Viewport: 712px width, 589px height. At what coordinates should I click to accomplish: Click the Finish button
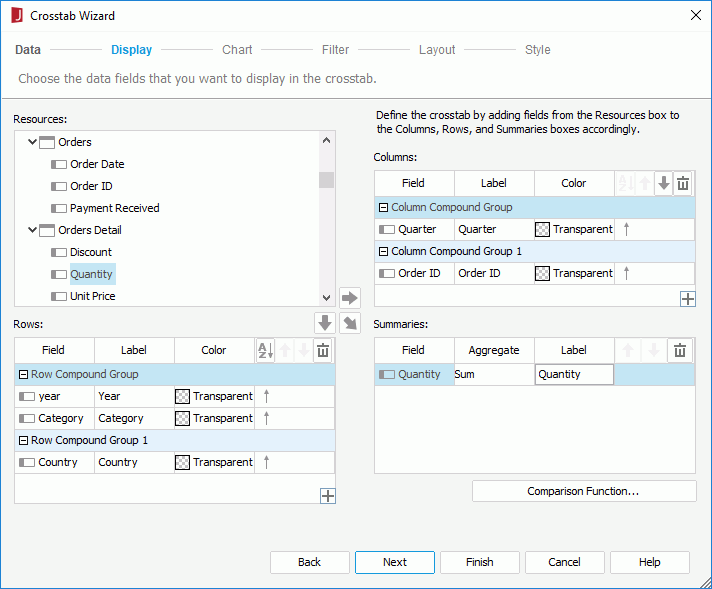[480, 562]
